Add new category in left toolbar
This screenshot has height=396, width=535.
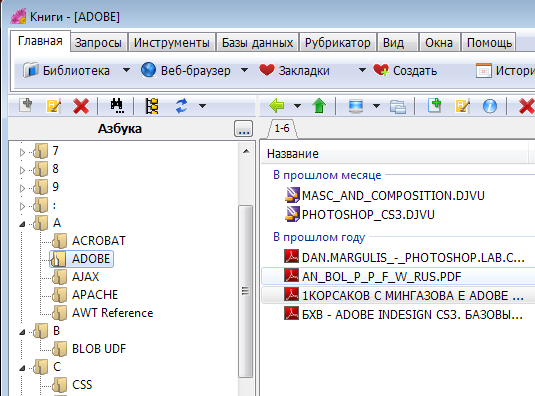point(26,105)
